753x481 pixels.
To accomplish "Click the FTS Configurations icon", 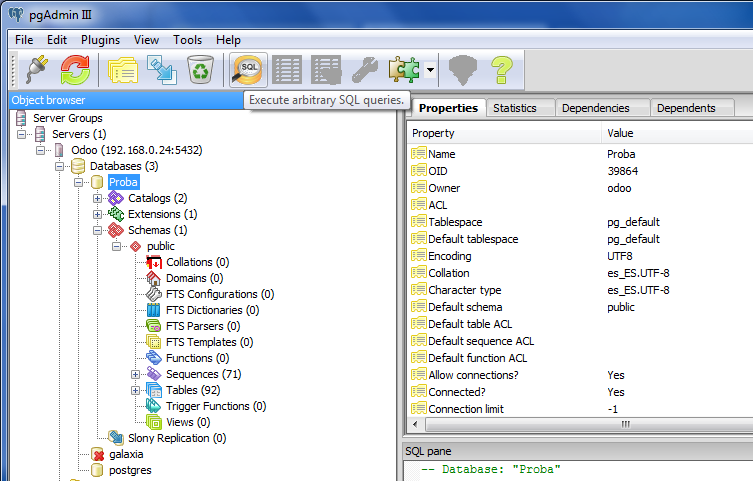I will click(154, 294).
